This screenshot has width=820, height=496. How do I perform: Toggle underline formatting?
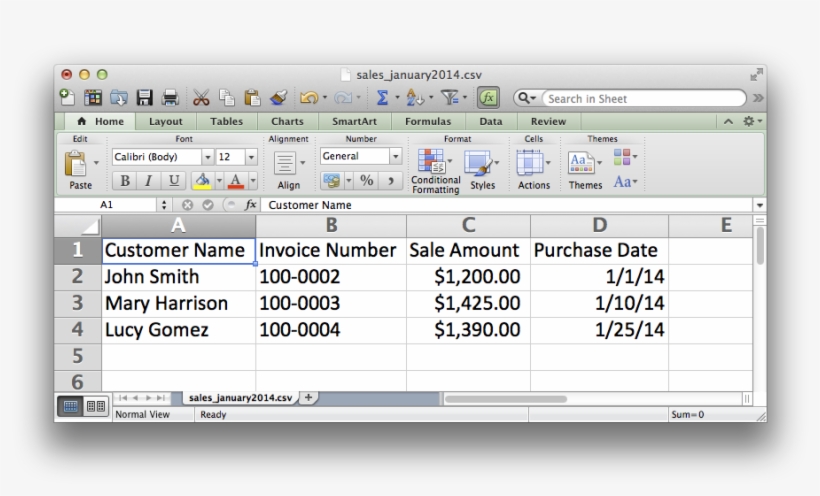point(174,181)
